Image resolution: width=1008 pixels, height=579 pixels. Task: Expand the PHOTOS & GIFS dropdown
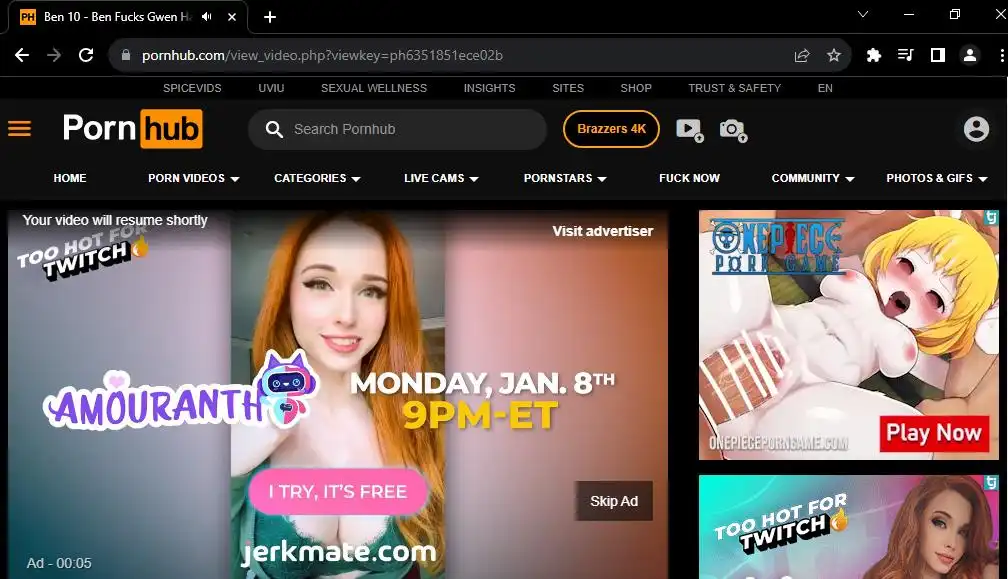click(937, 178)
